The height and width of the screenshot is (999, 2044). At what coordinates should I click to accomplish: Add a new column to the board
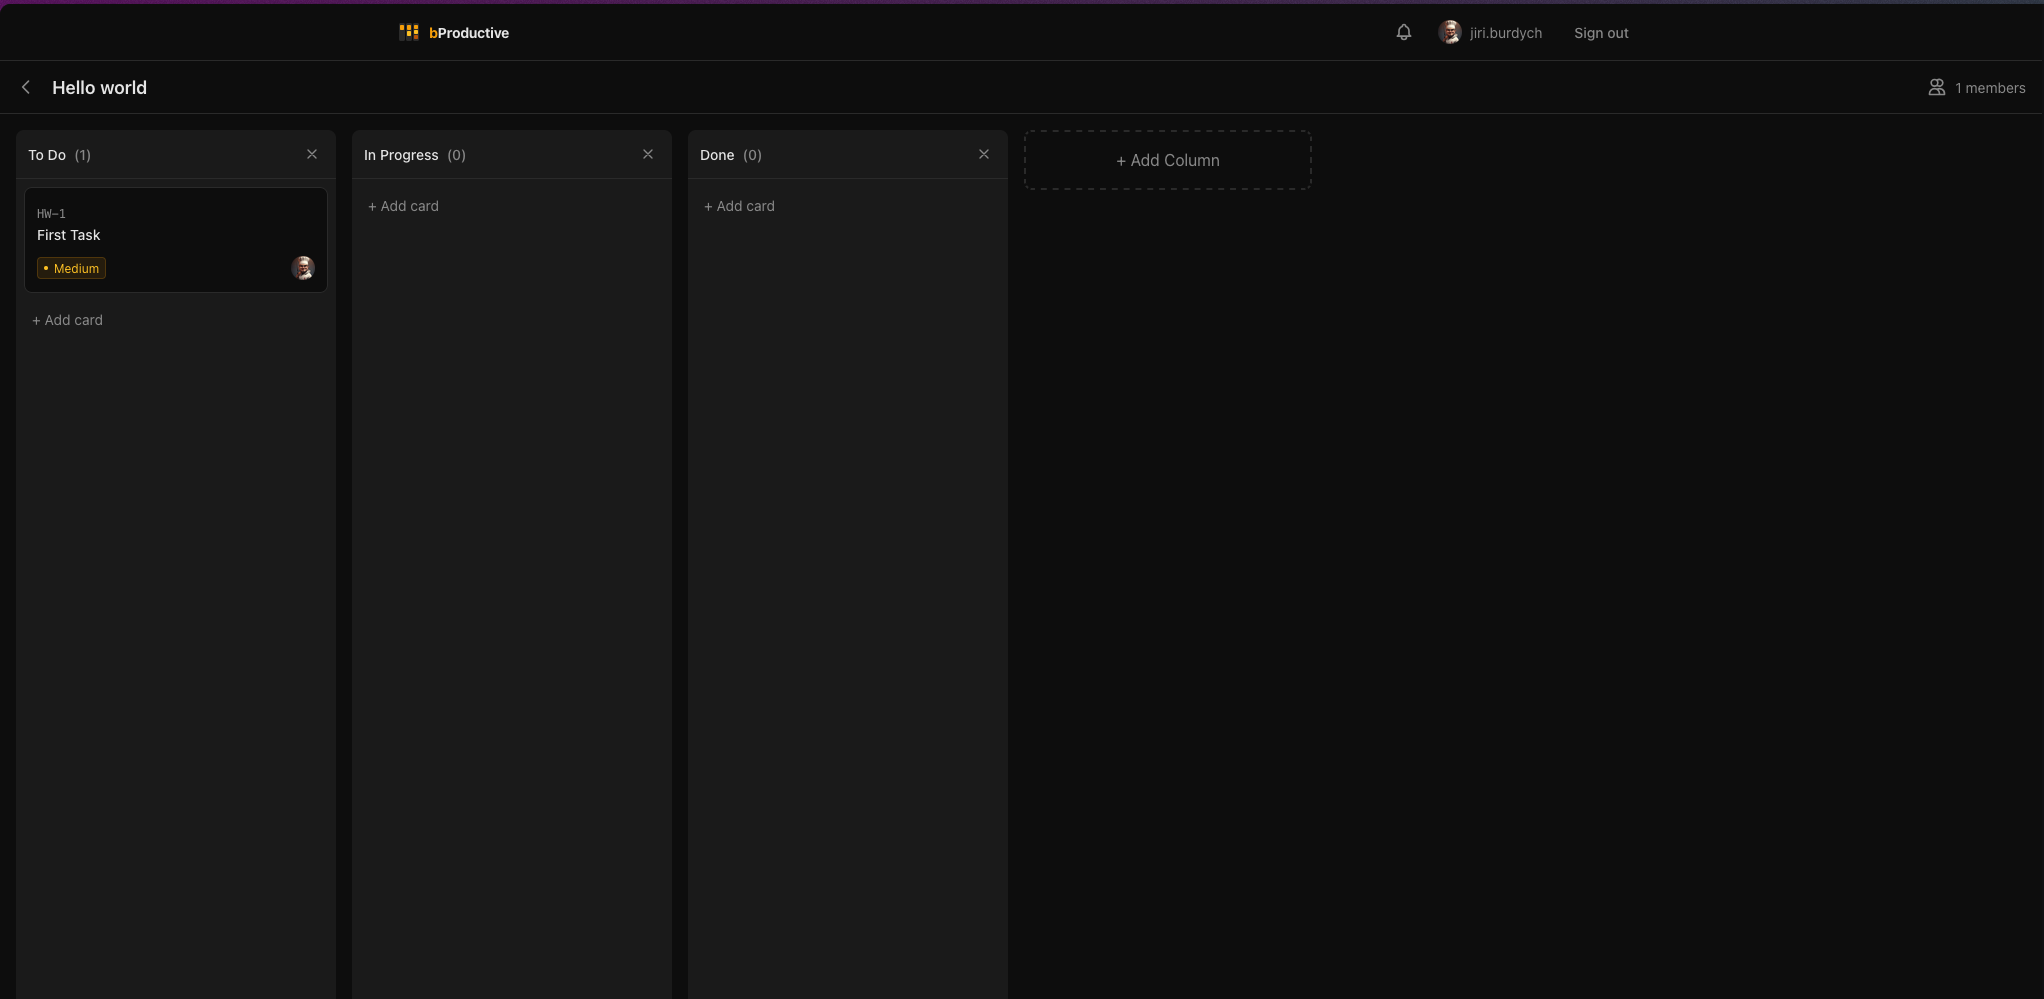coord(1167,160)
